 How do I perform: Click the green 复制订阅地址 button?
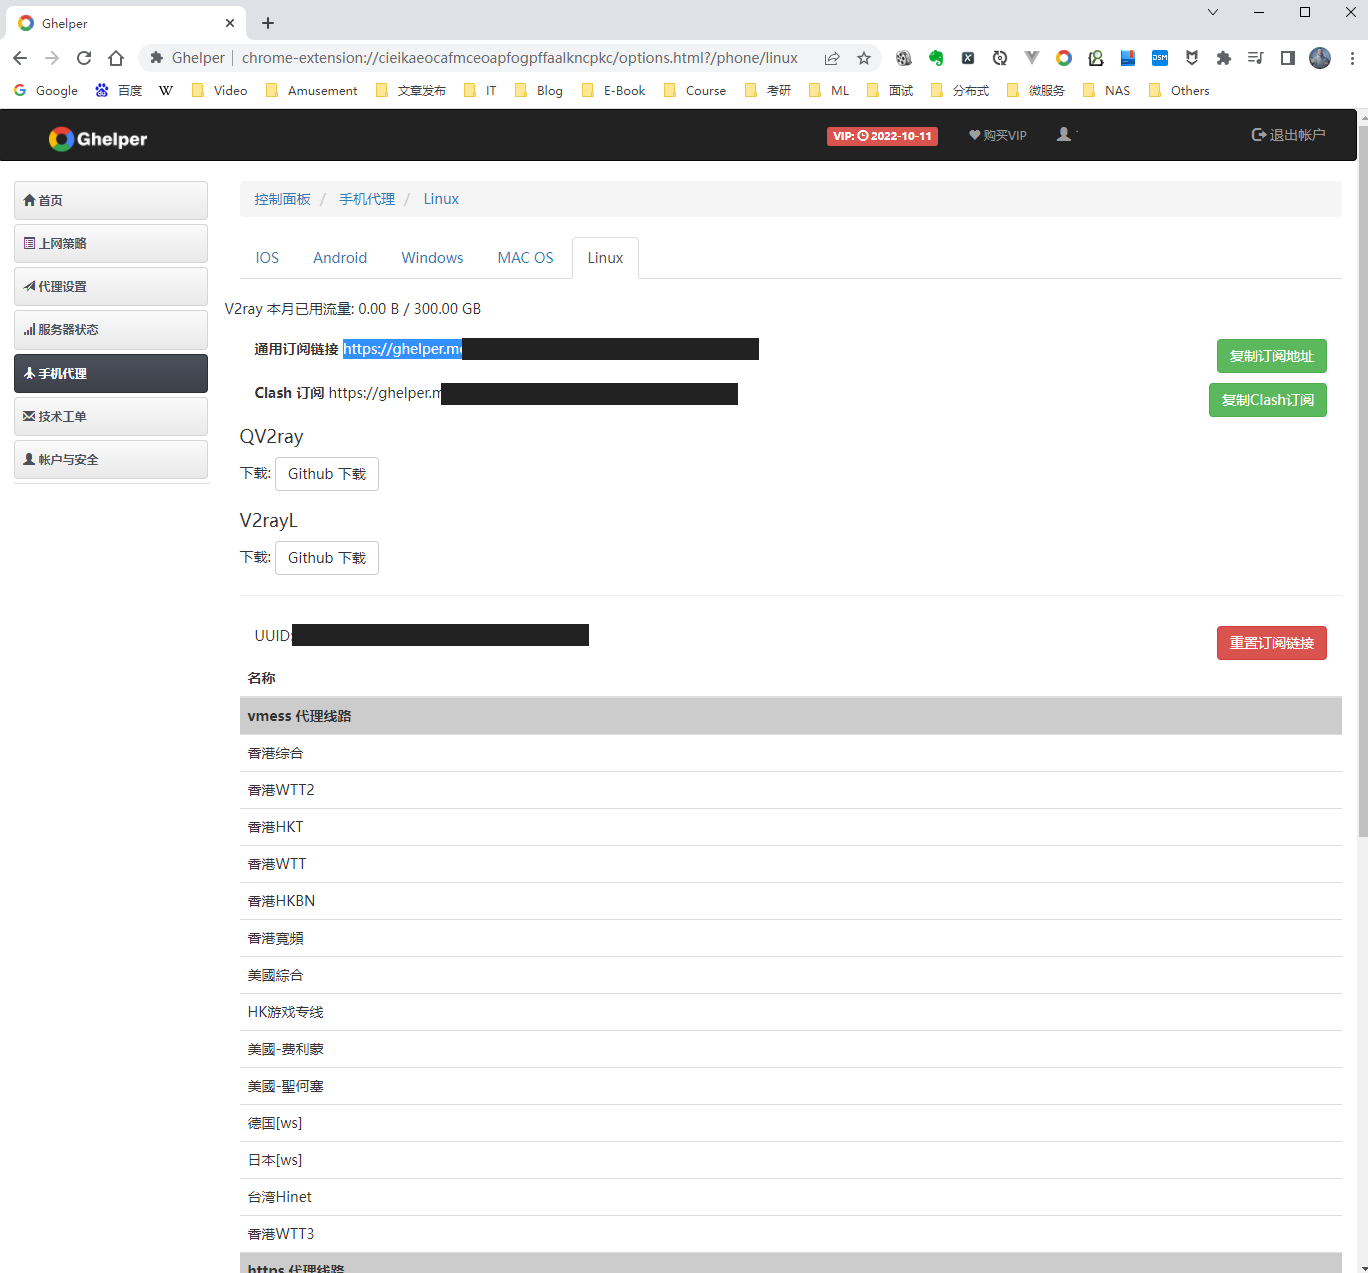pos(1271,356)
